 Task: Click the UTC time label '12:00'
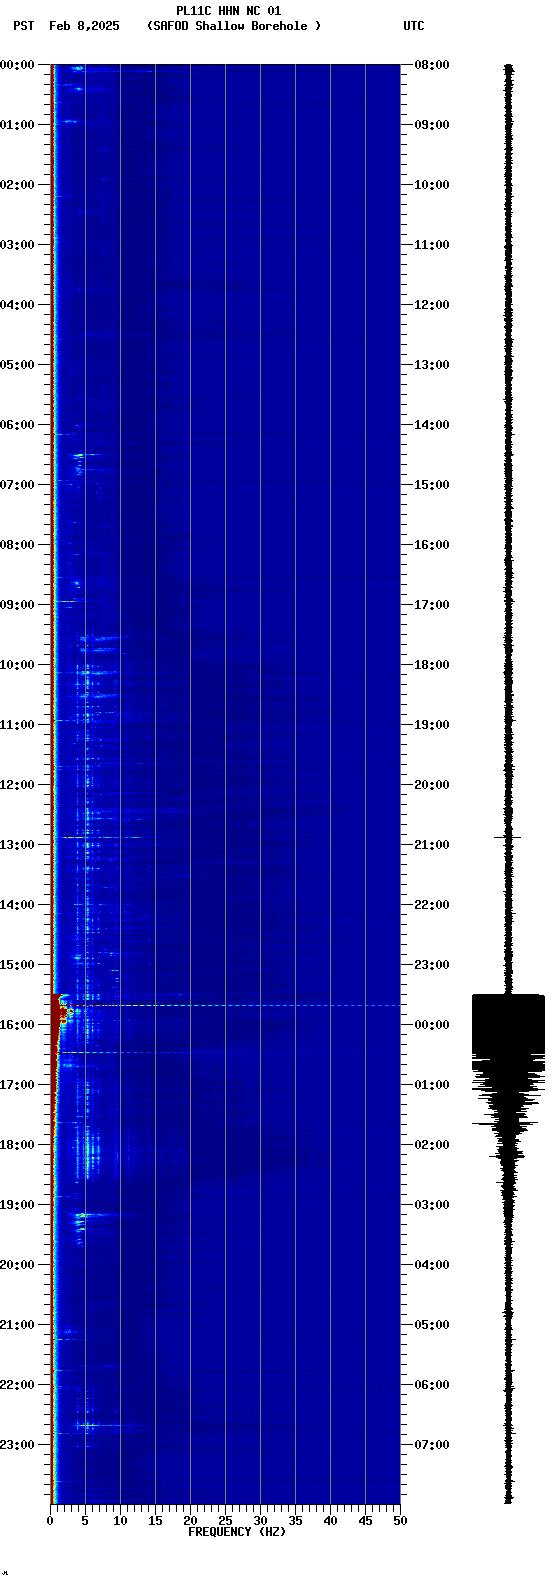tap(432, 305)
